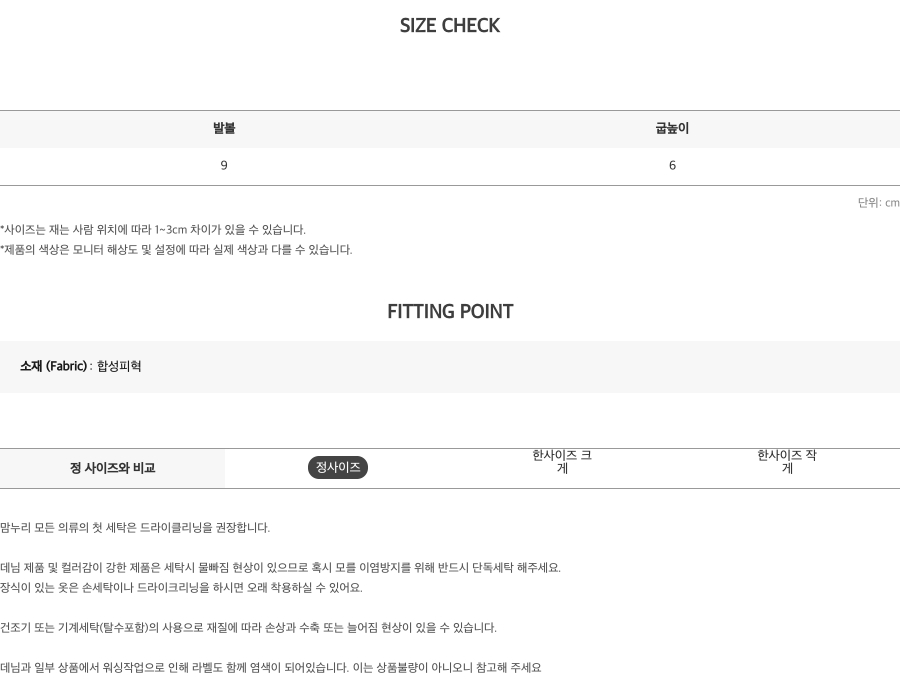The image size is (900, 679).
Task: Click the 맘누리 dry cleaning recommendation line
Action: tap(135, 527)
